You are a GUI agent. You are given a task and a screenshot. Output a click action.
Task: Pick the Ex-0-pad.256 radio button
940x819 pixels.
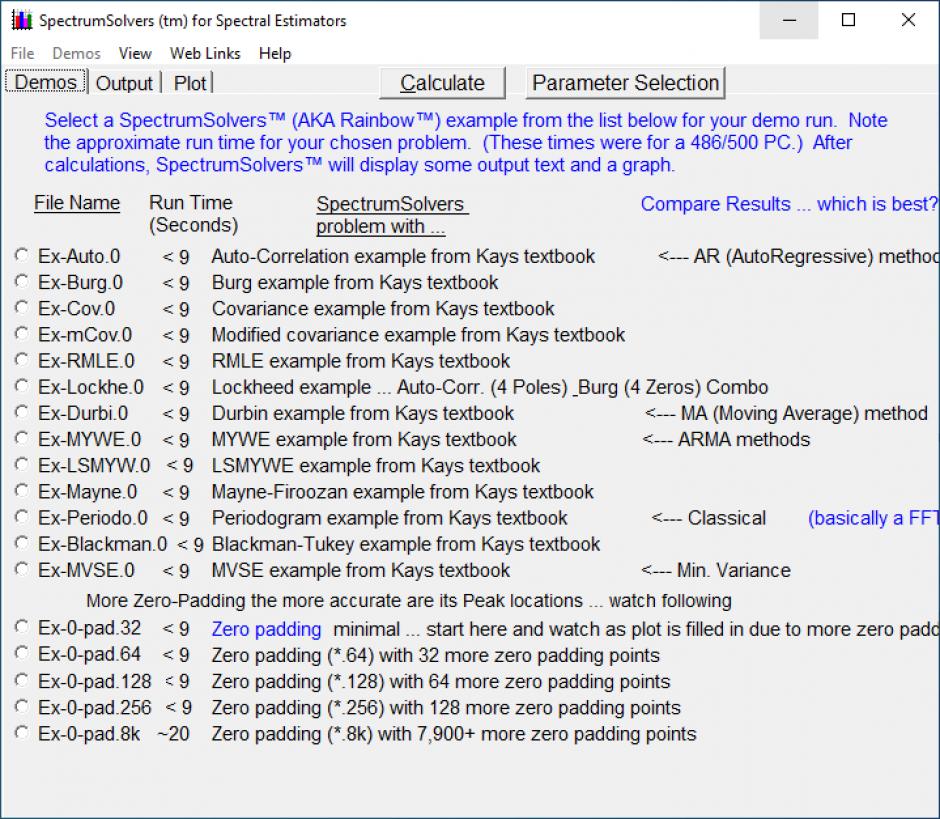(22, 707)
